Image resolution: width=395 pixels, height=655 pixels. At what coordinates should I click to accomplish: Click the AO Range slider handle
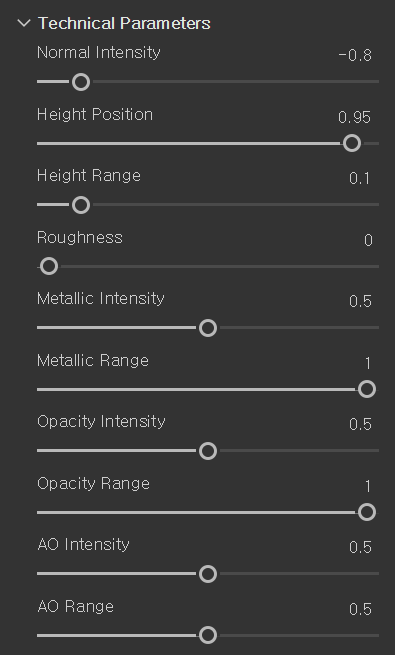coord(208,635)
